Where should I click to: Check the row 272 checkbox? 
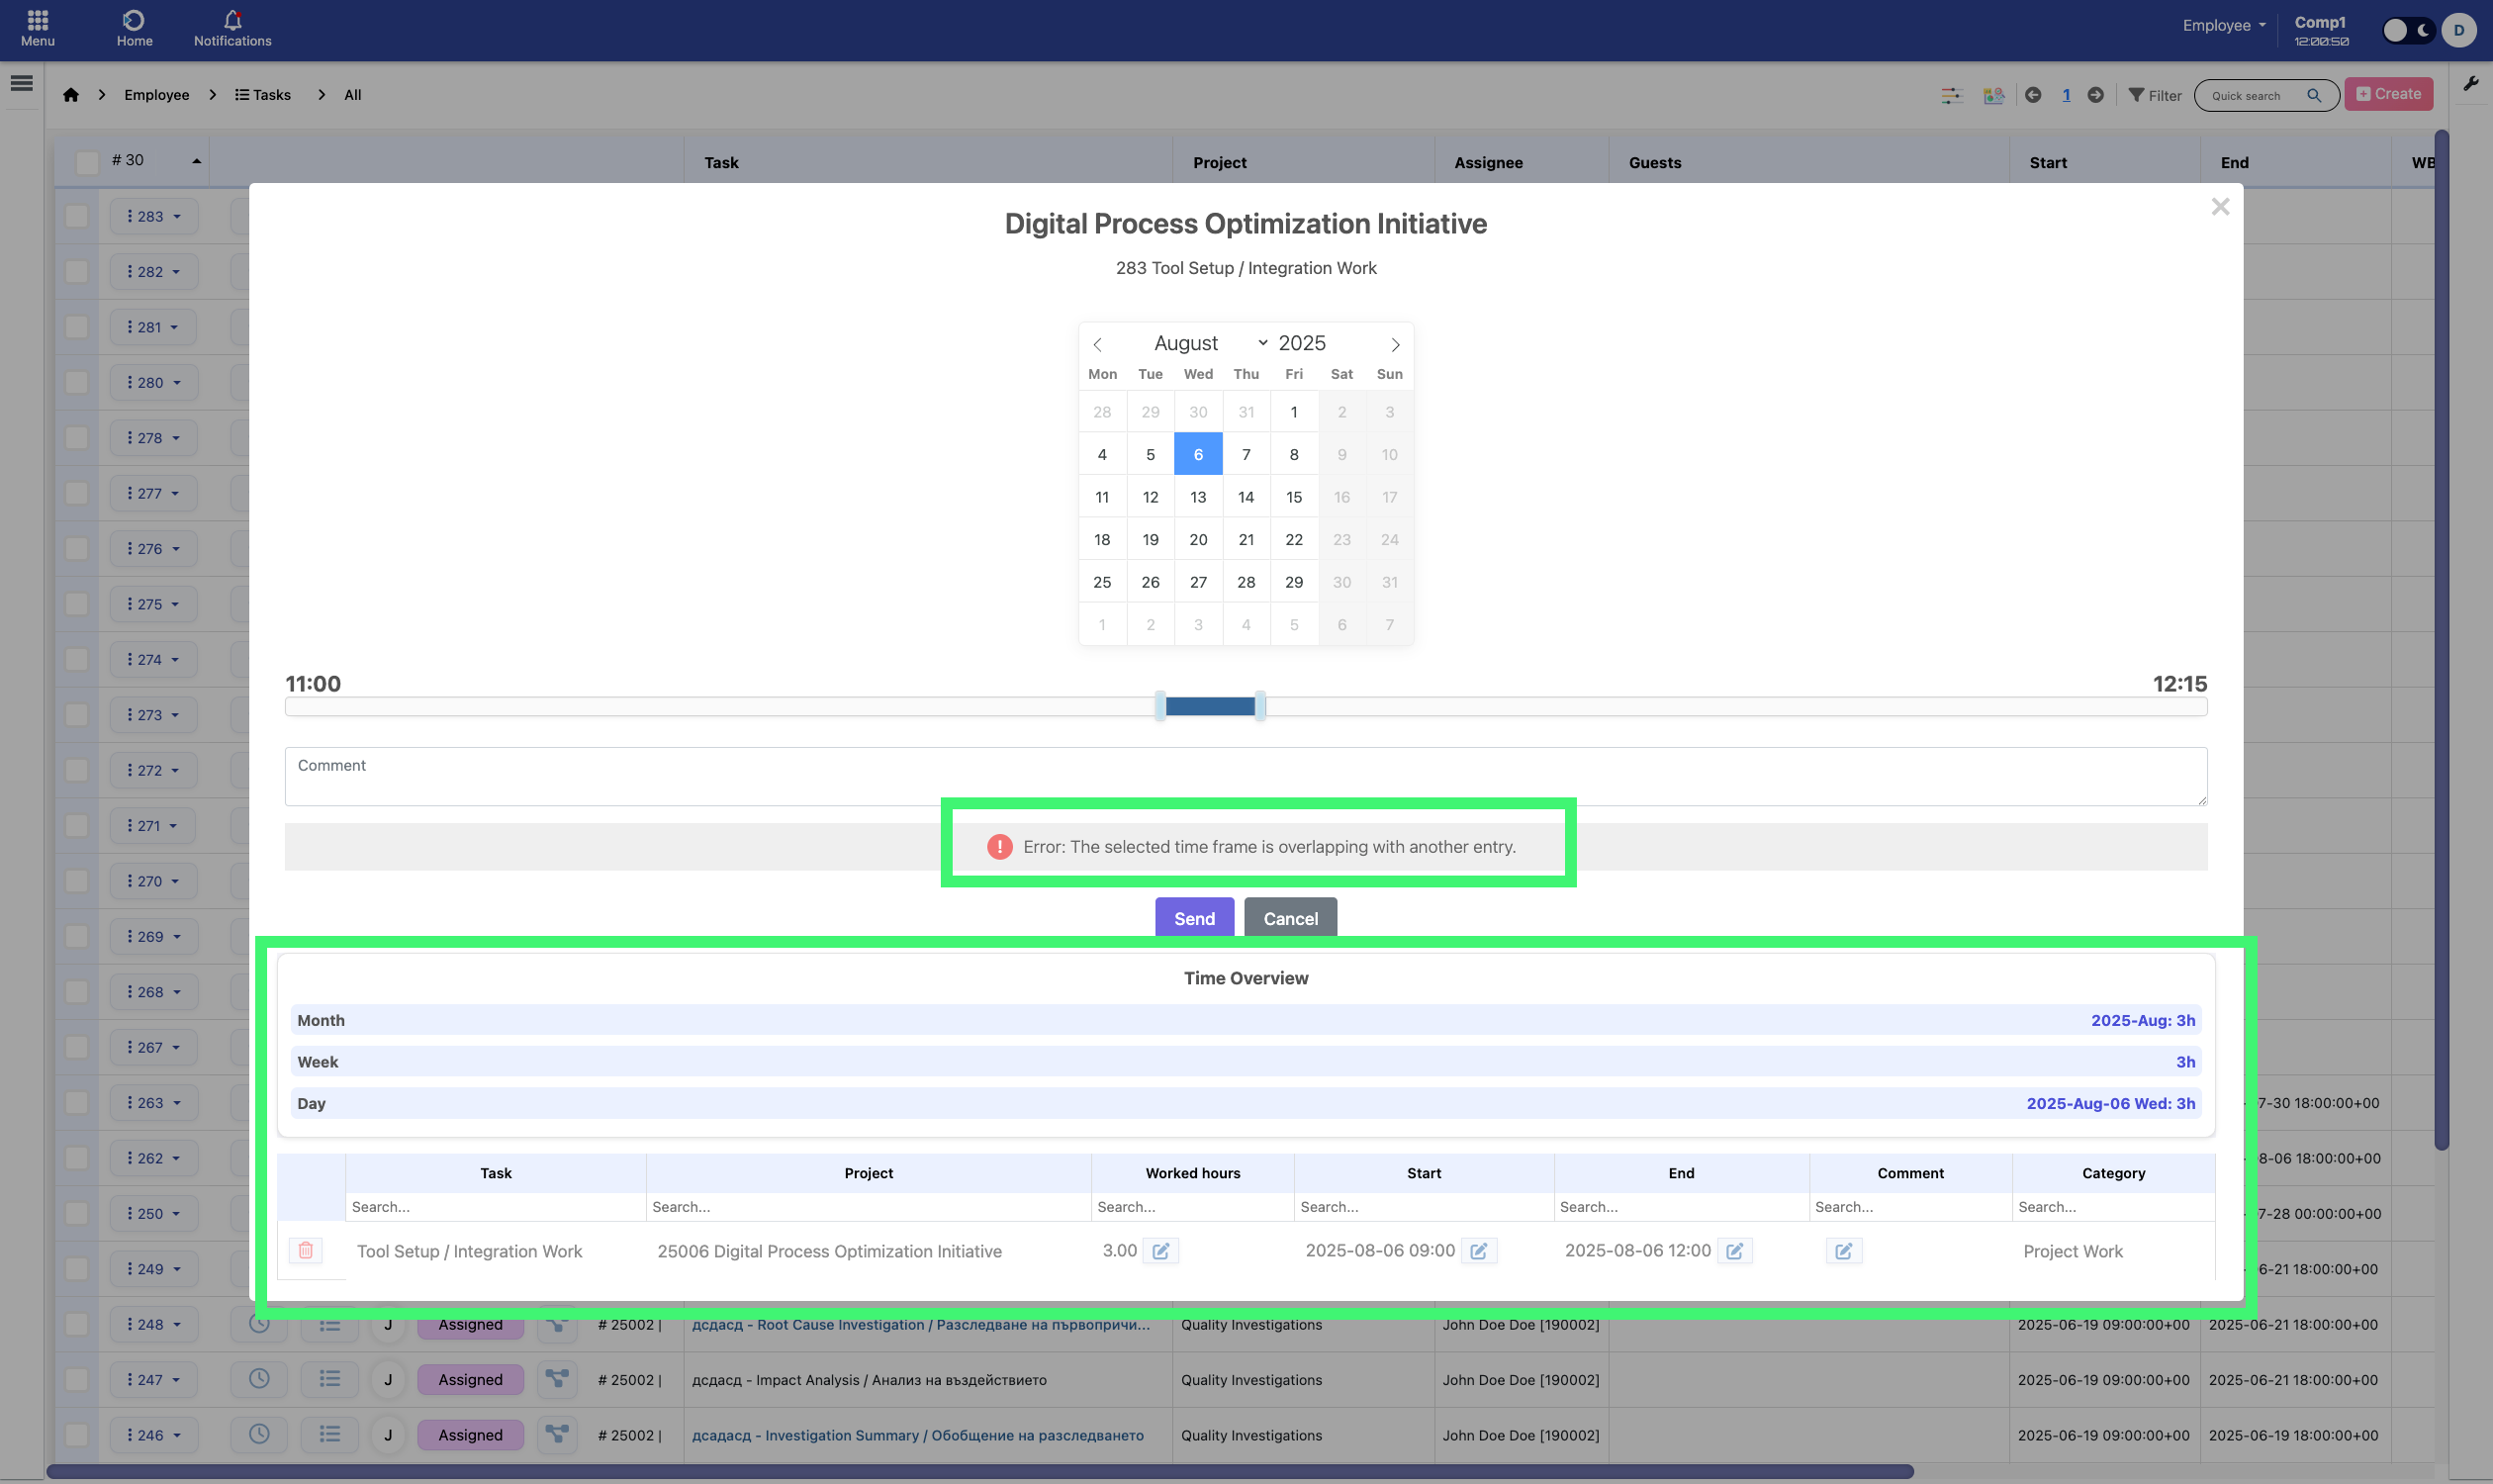[77, 770]
